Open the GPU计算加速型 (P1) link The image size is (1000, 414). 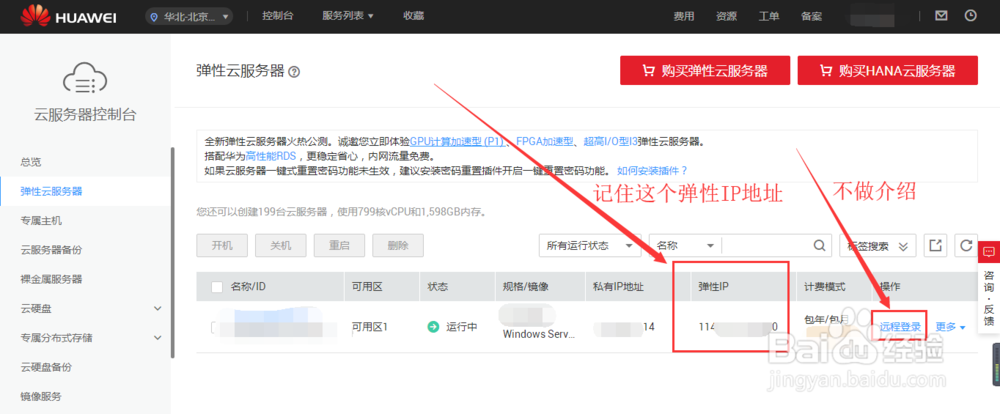[457, 142]
